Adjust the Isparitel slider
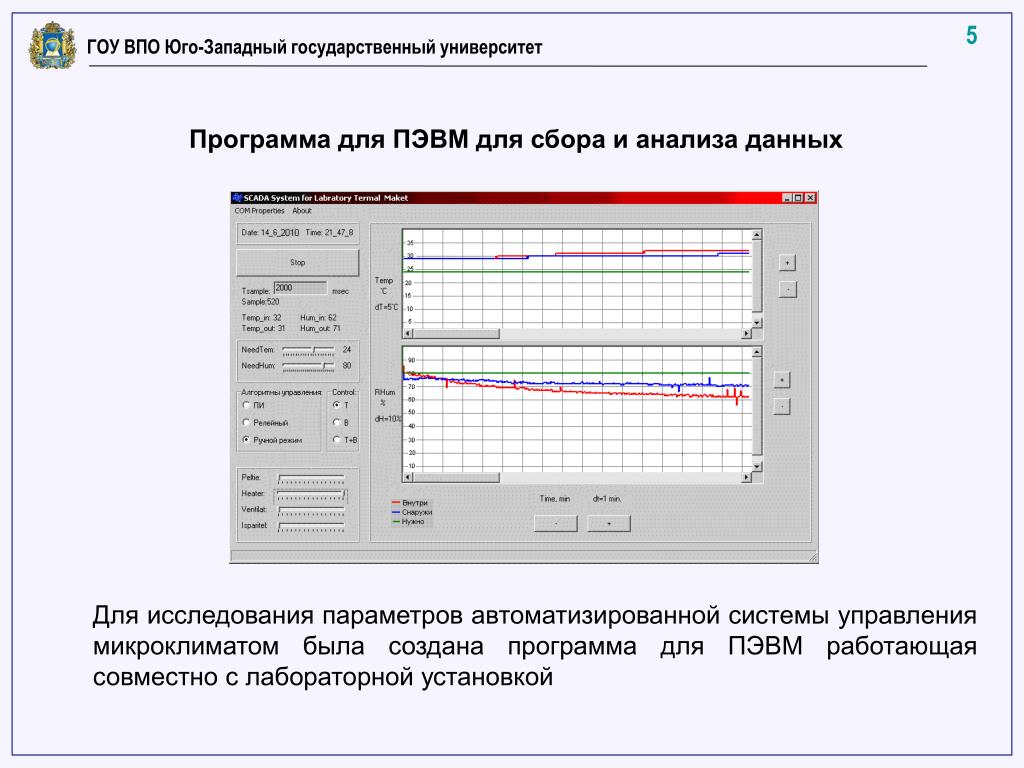Screen dimensions: 1024x768 [x=311, y=526]
